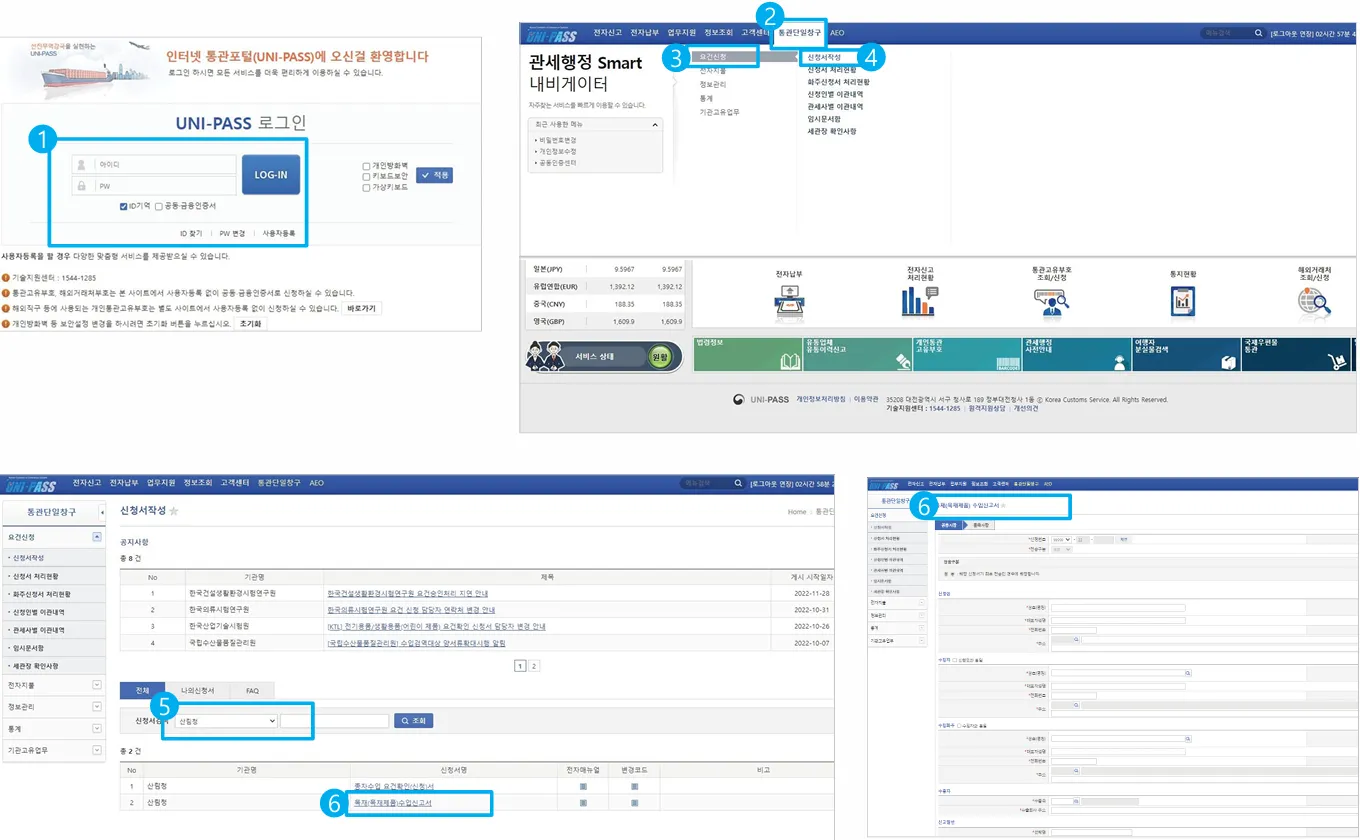Screen dimensions: 1360x840
Task: Open the 전자신고 처리현황 bar chart icon
Action: [x=918, y=300]
